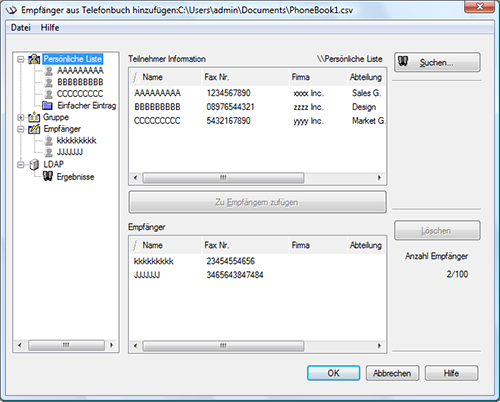500x402 pixels.
Task: Click the tree panel horizontal scrollbar thumb
Action: [66, 345]
